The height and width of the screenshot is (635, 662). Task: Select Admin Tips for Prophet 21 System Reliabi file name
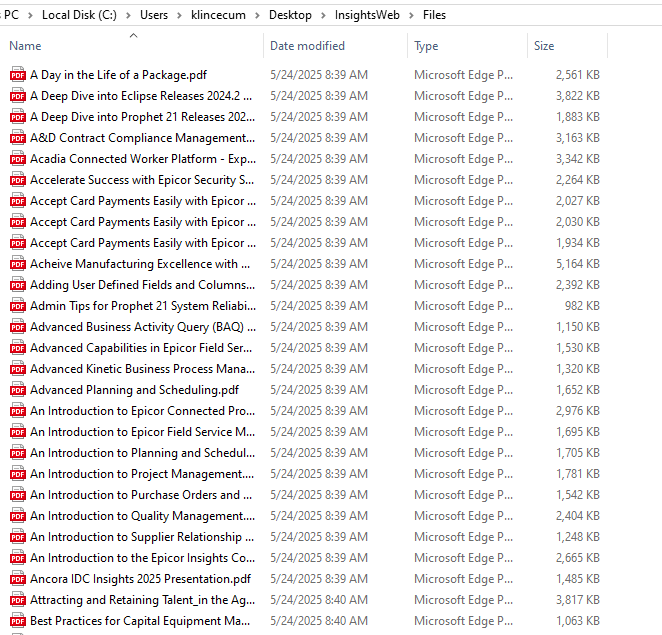(x=143, y=306)
